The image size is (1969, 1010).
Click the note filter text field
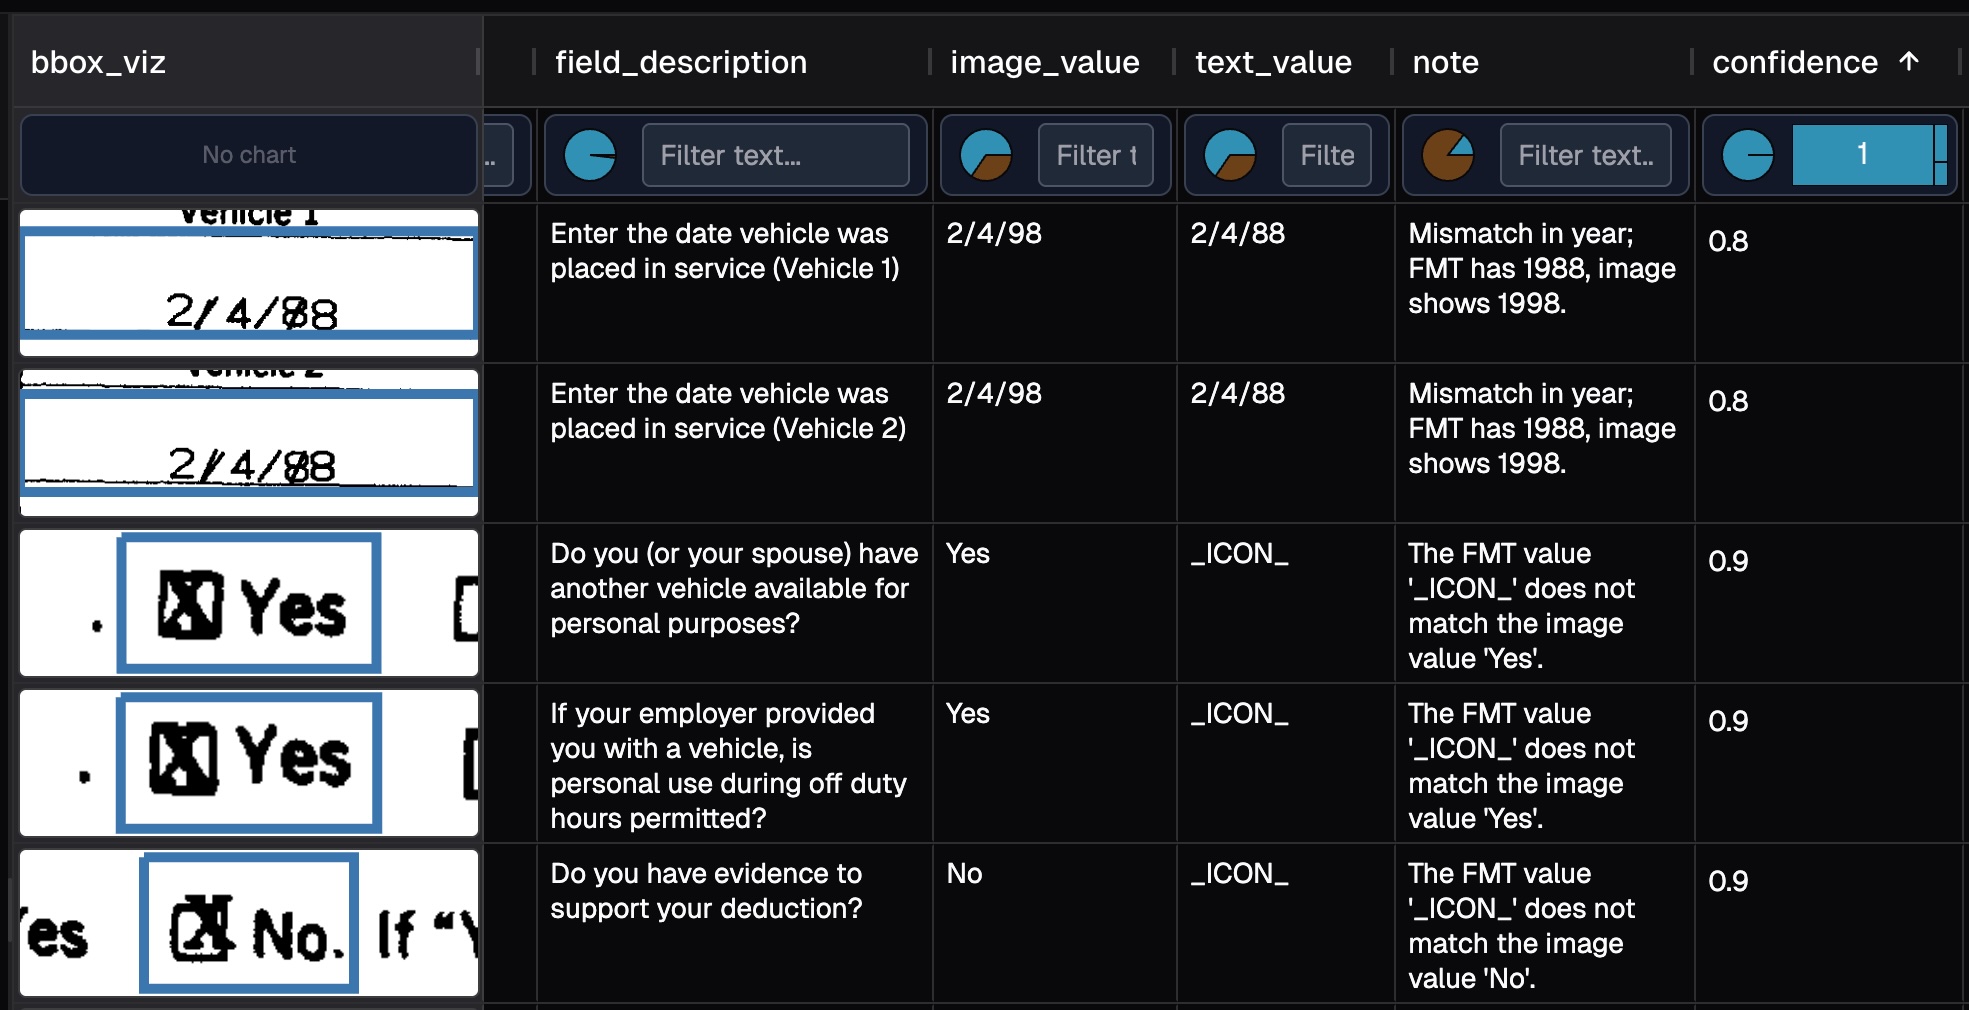[1585, 155]
